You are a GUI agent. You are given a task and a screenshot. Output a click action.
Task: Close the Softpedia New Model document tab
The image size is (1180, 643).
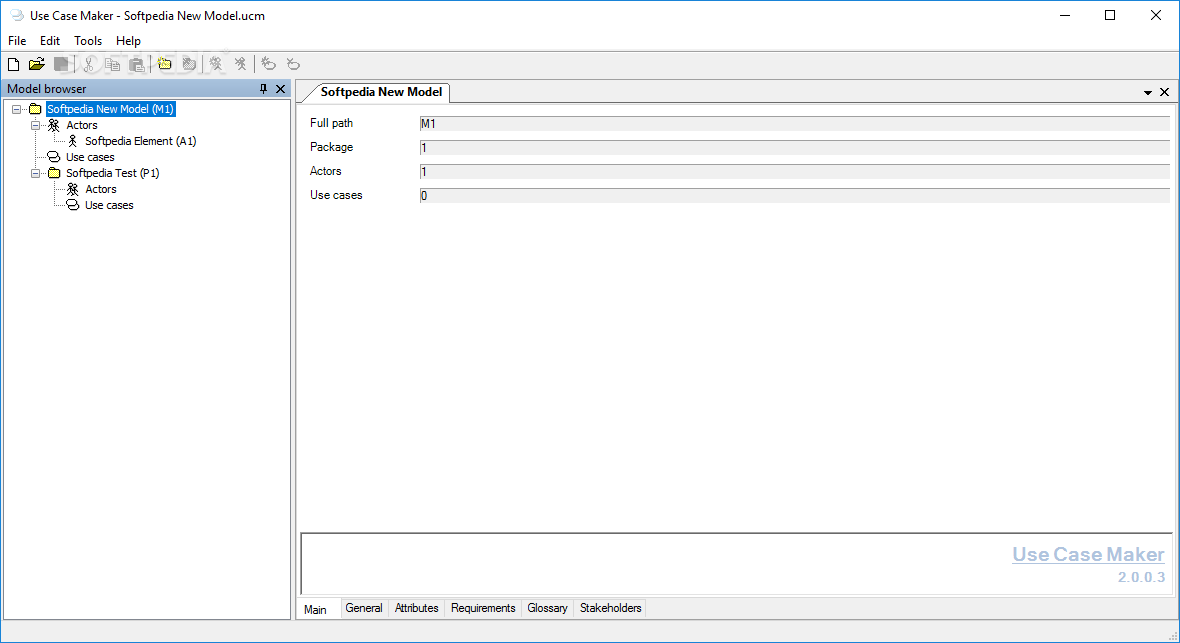pyautogui.click(x=1164, y=92)
